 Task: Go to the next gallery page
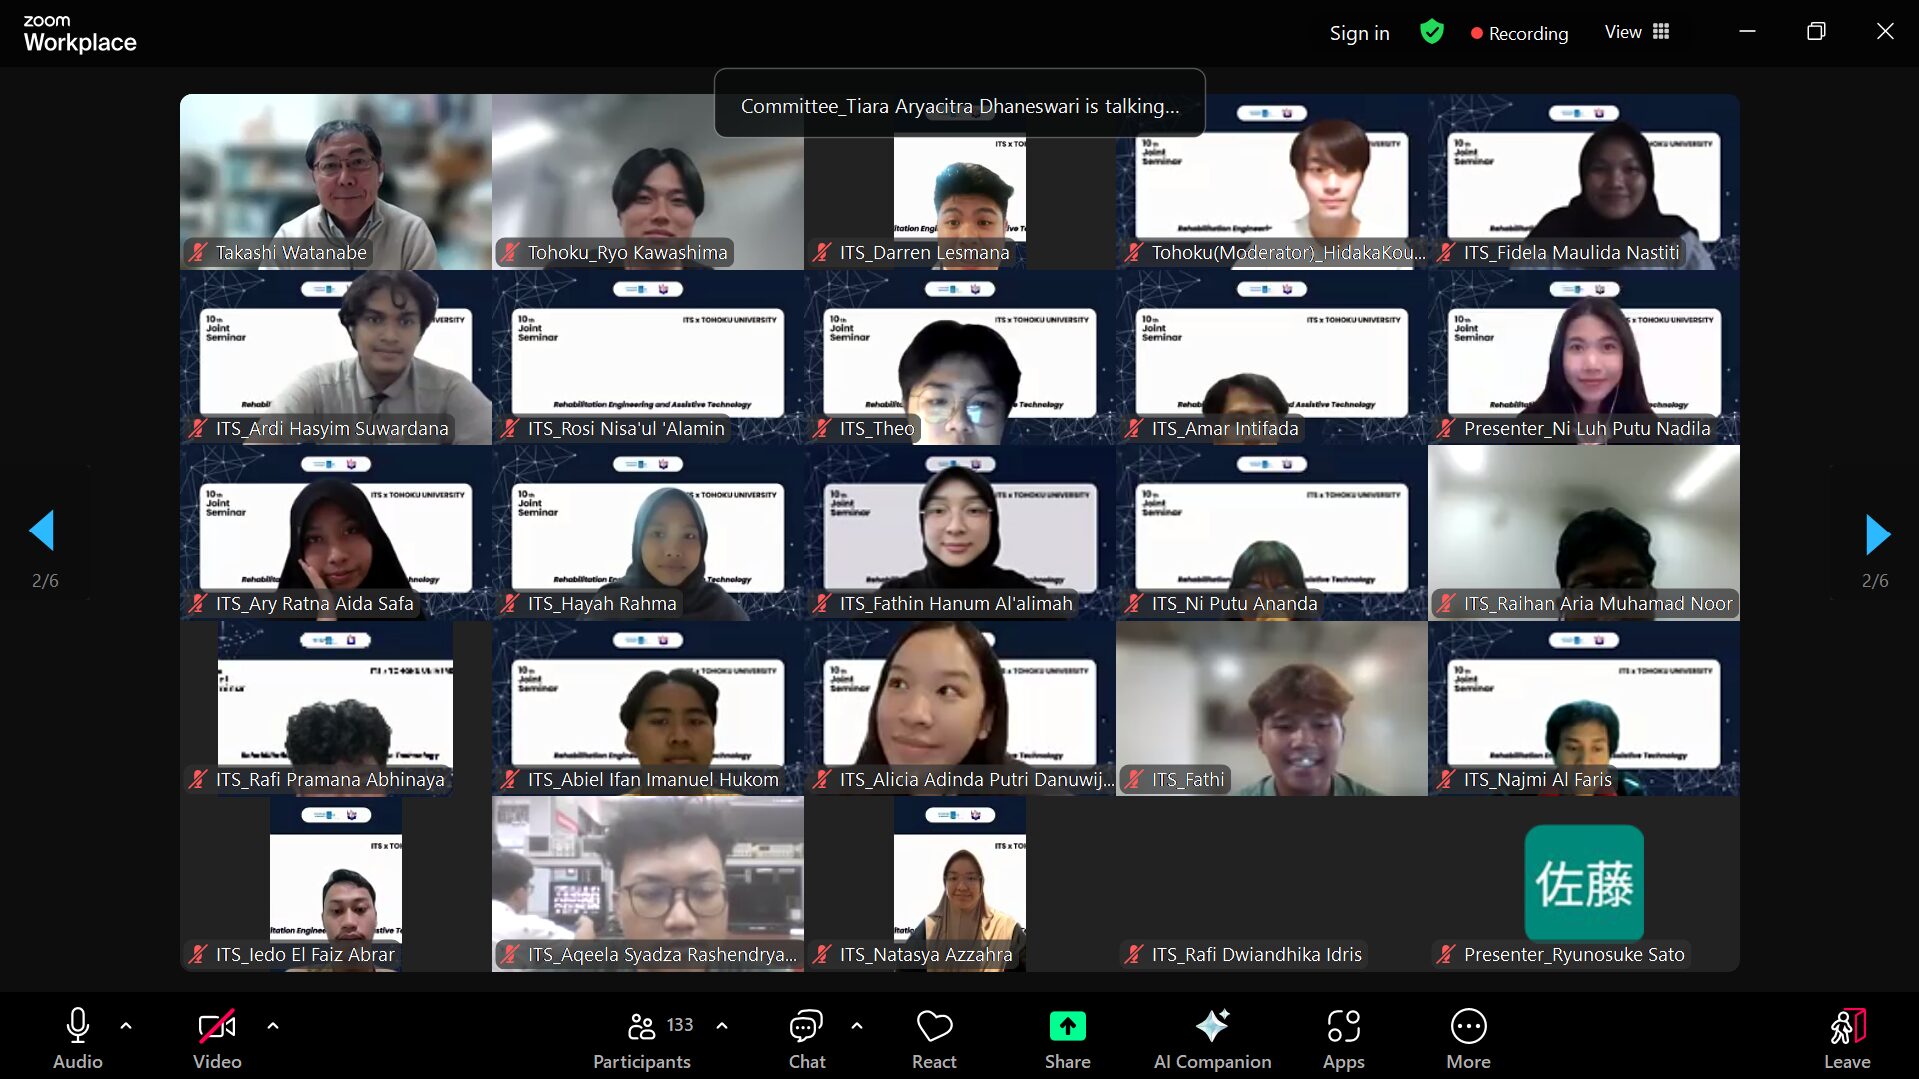coord(1877,534)
